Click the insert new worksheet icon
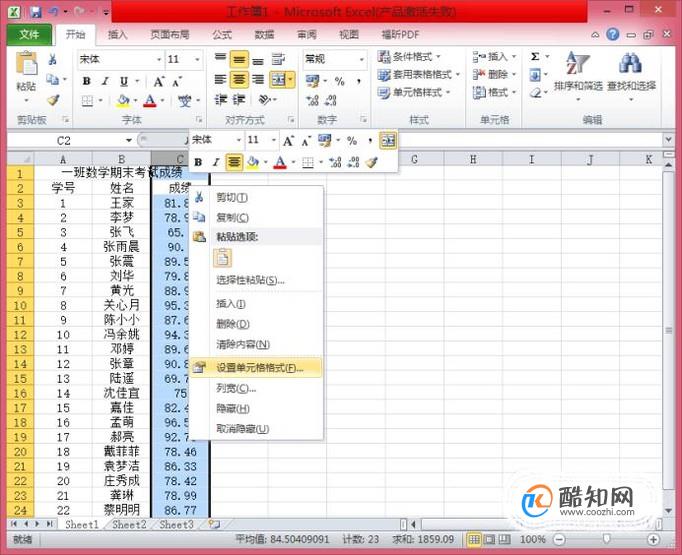Image resolution: width=682 pixels, height=555 pixels. click(214, 524)
